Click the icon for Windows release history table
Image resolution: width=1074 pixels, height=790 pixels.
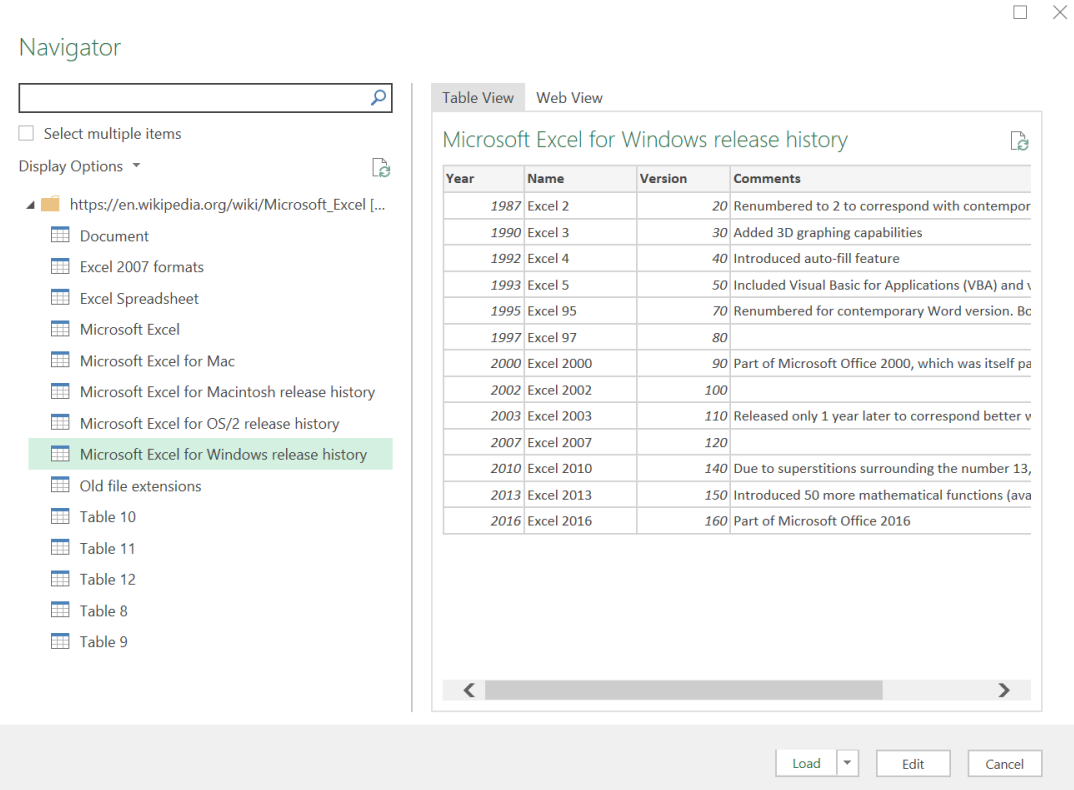[60, 454]
